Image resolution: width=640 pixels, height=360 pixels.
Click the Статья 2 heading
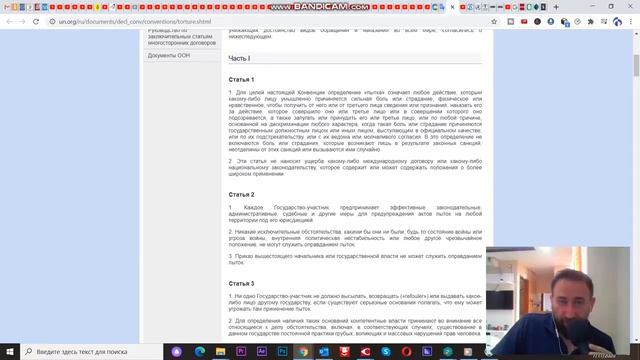click(x=241, y=195)
